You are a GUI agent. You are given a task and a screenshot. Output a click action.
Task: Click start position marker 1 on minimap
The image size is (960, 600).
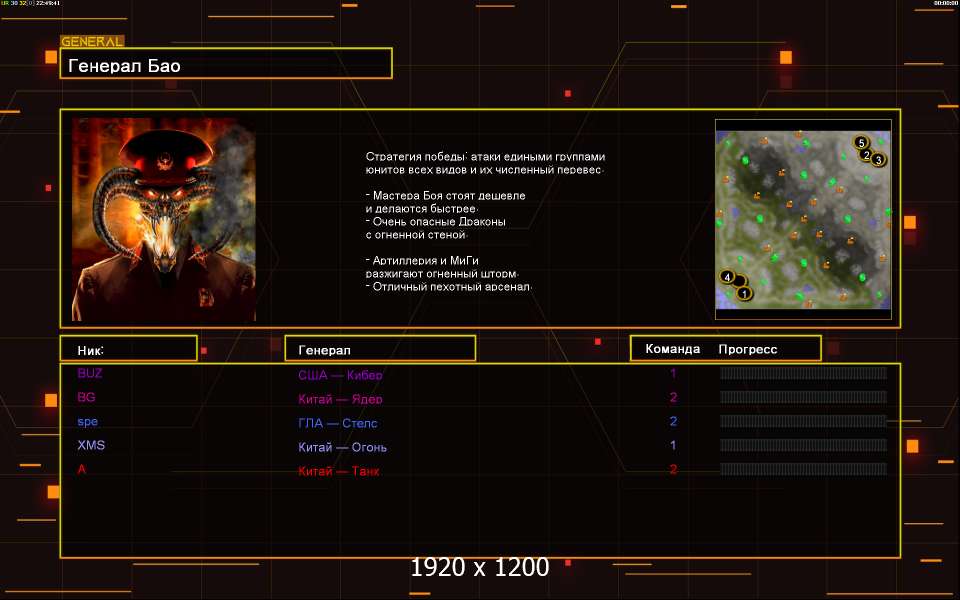click(744, 294)
